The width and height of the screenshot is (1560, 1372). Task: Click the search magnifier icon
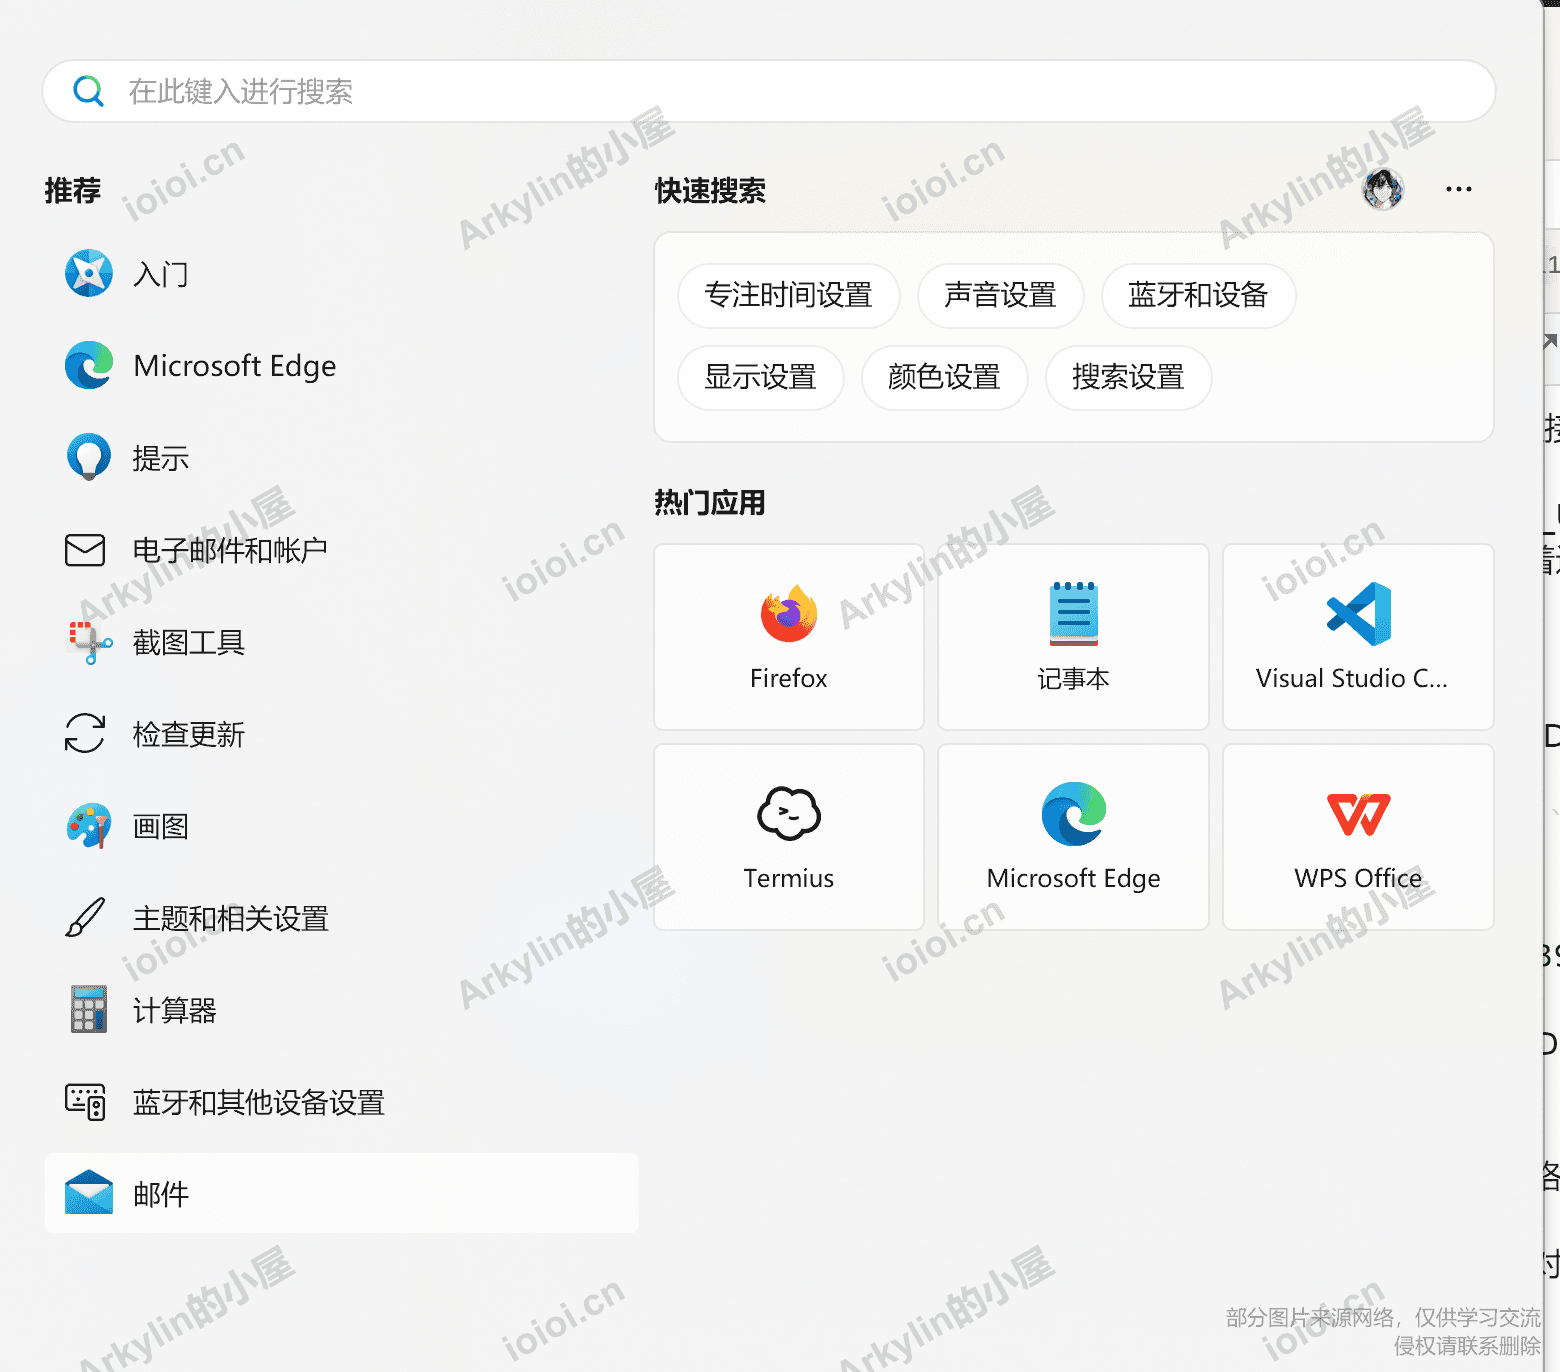click(x=88, y=91)
